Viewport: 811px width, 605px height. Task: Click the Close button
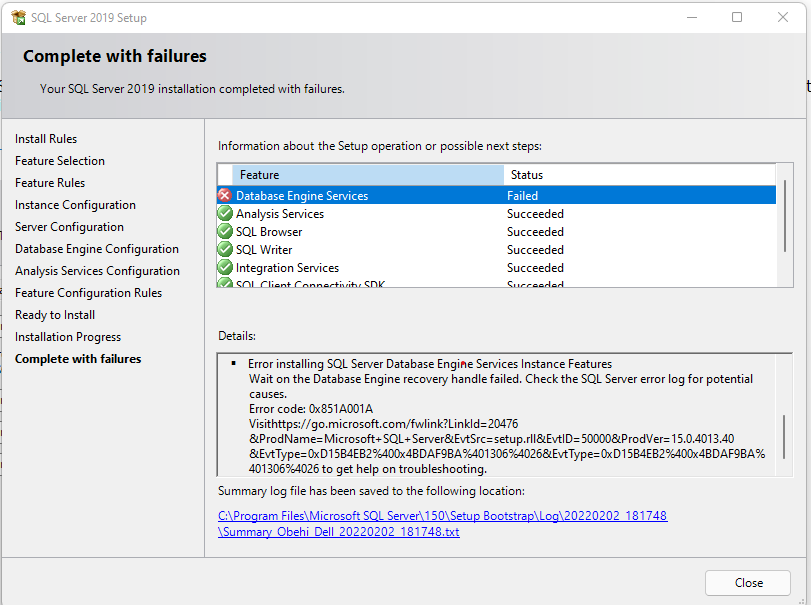(x=747, y=583)
